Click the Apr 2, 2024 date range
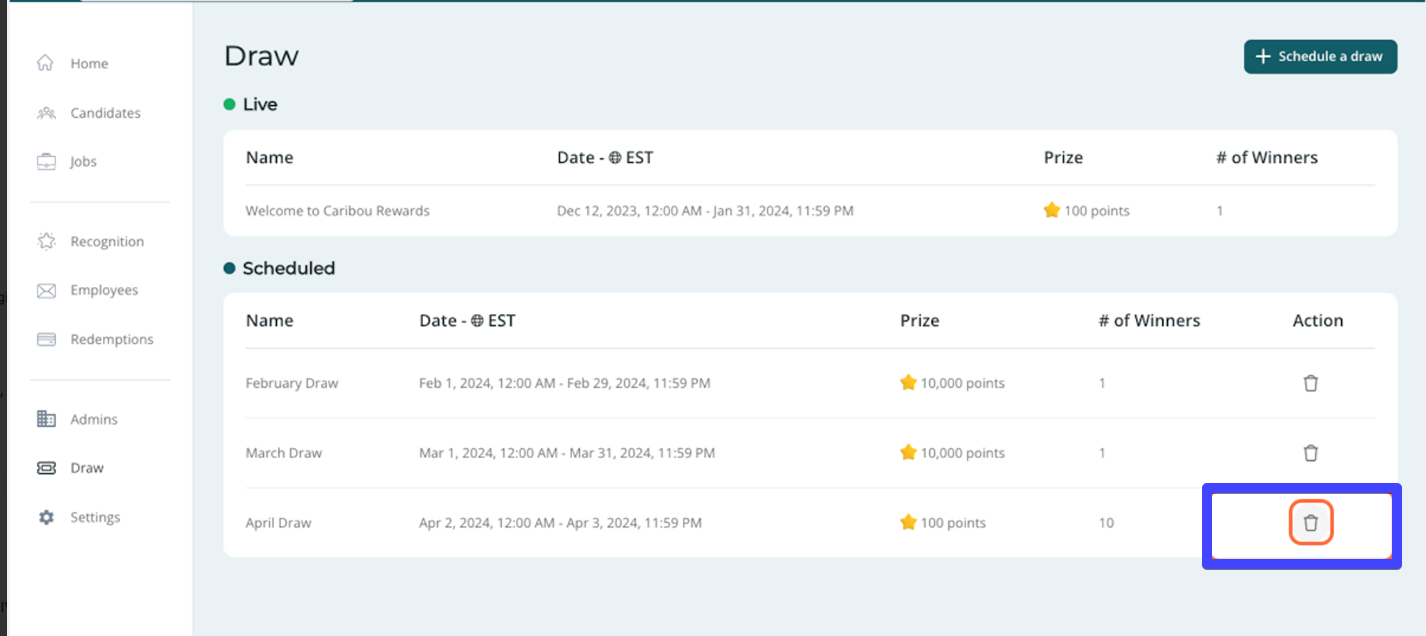This screenshot has width=1426, height=636. coord(560,523)
